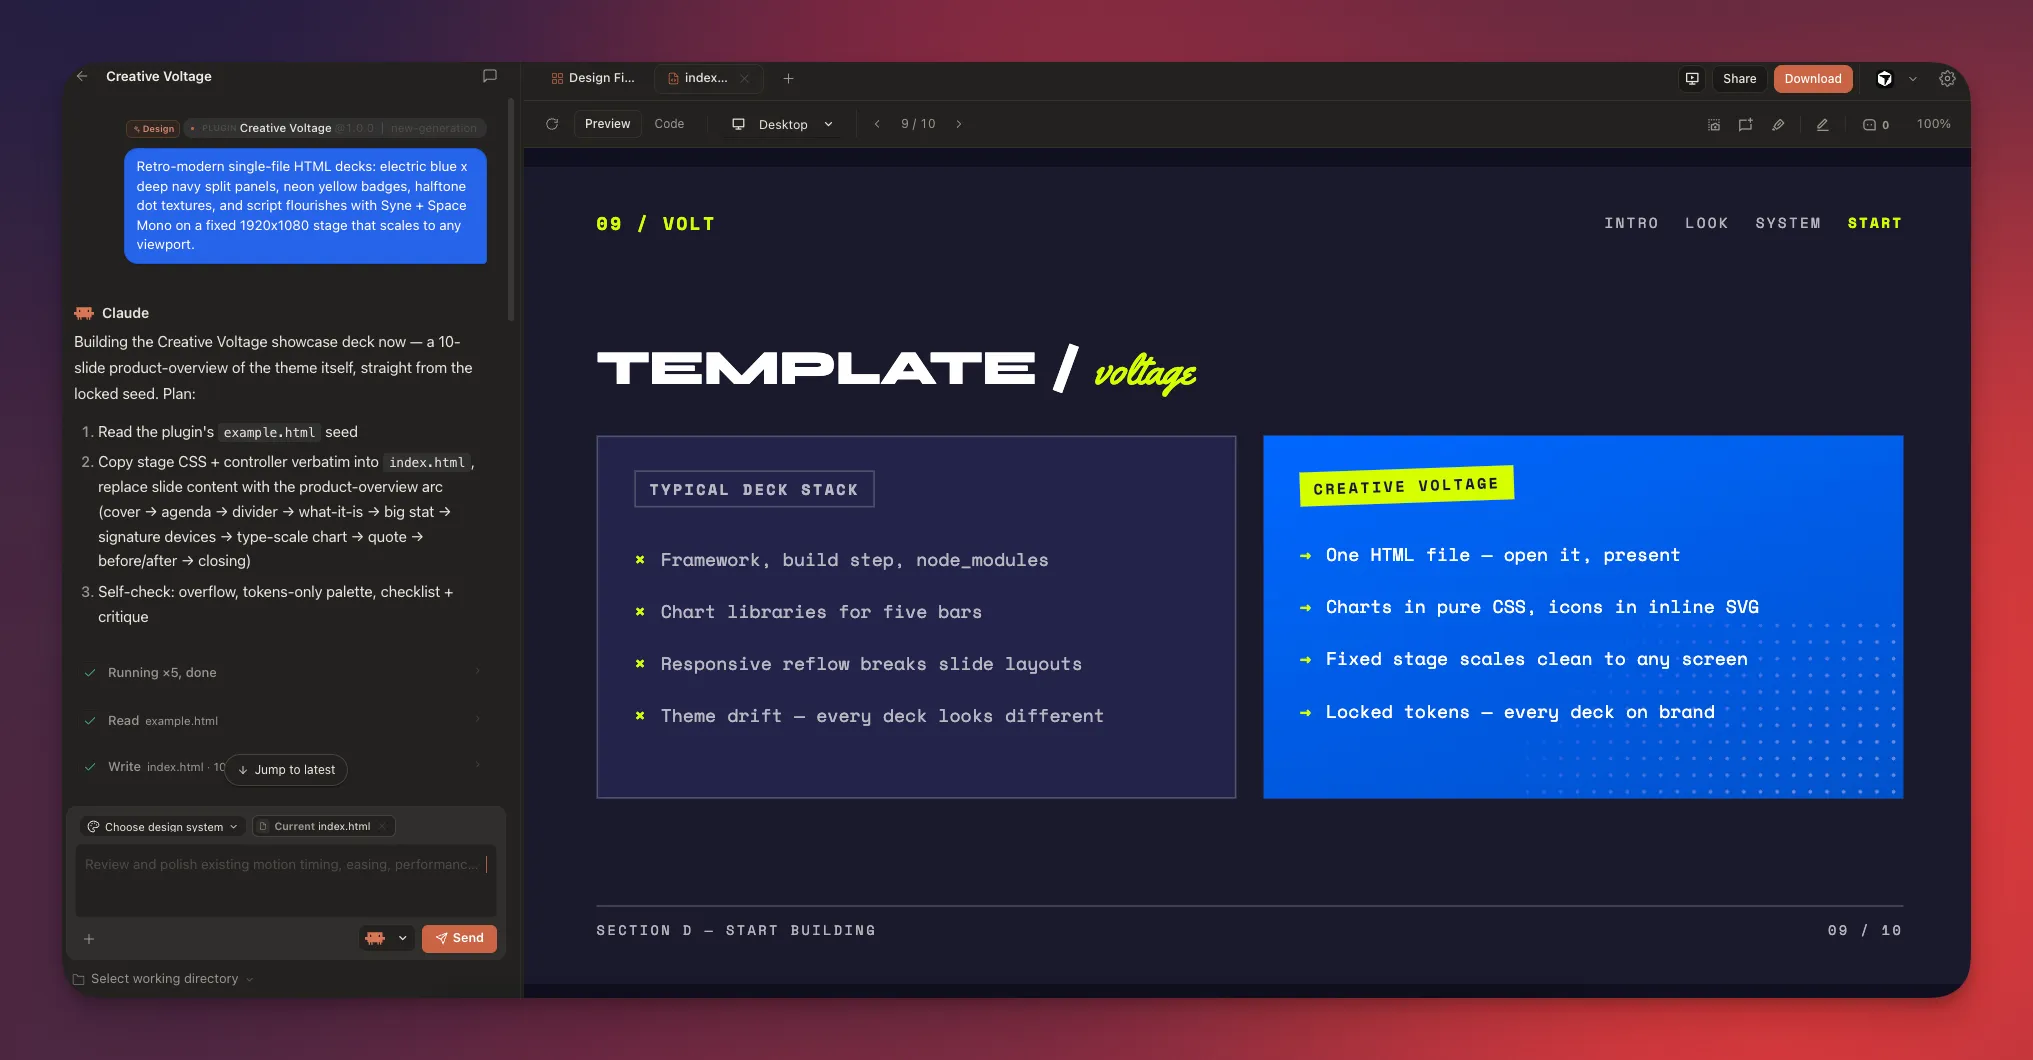The height and width of the screenshot is (1060, 2033).
Task: Click the Creative Voltage project title
Action: pos(159,76)
